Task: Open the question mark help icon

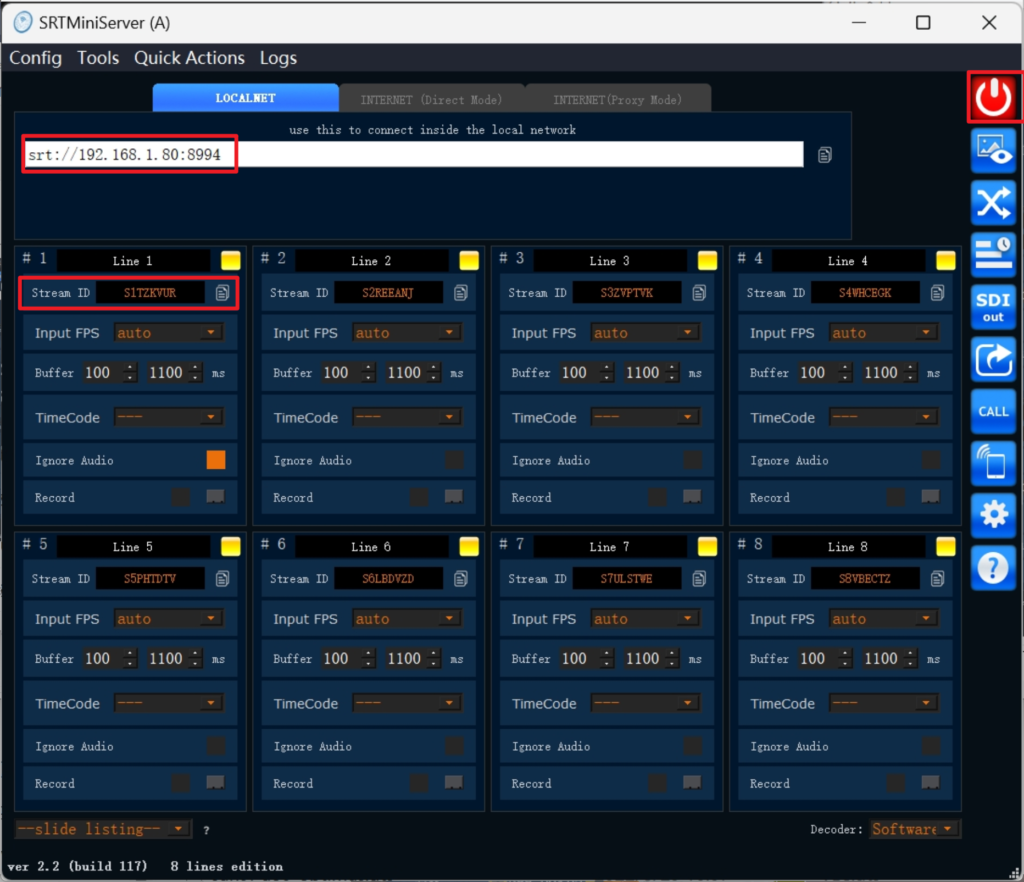Action: pyautogui.click(x=993, y=567)
